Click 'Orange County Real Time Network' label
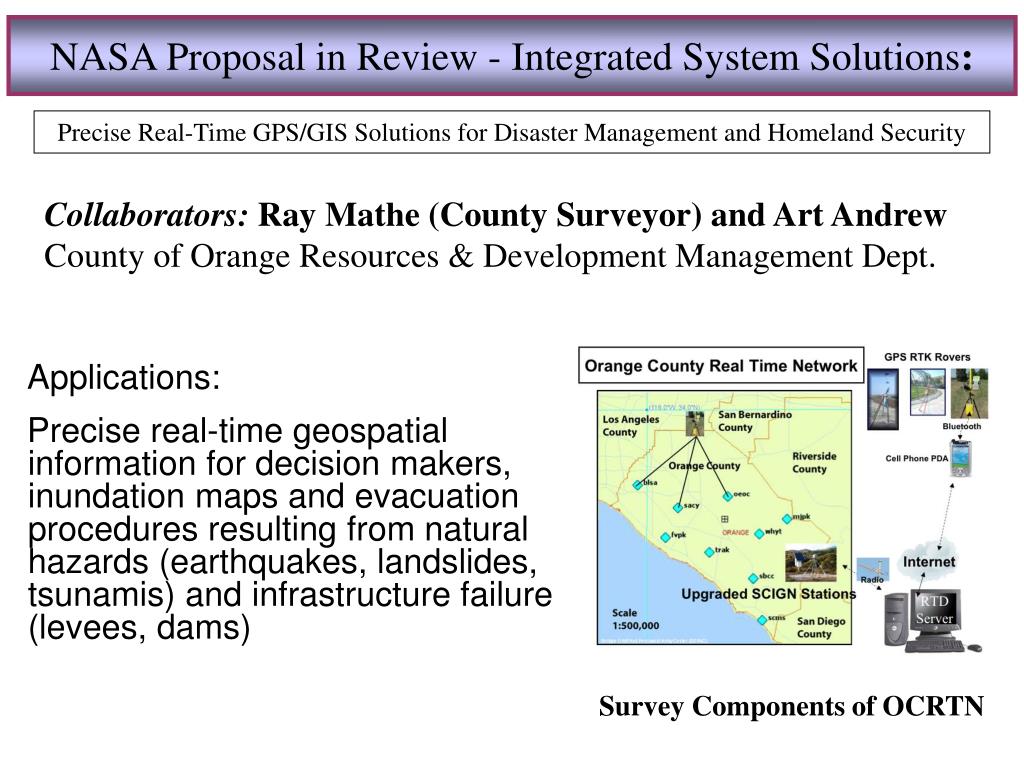 [x=721, y=366]
